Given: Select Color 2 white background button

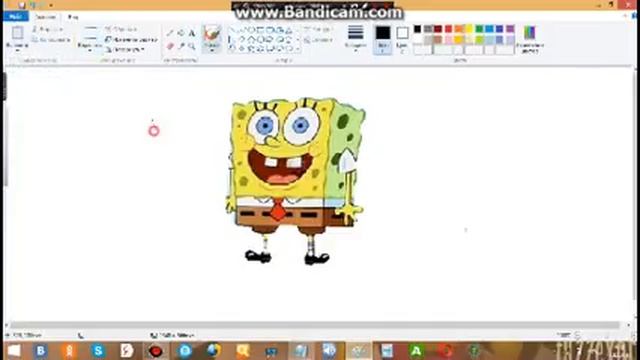Looking at the screenshot, I should (402, 40).
